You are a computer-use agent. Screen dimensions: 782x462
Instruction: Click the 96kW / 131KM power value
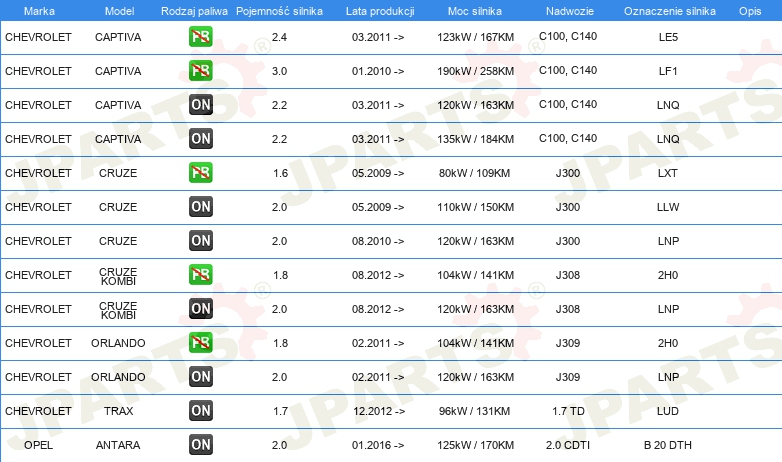(474, 411)
